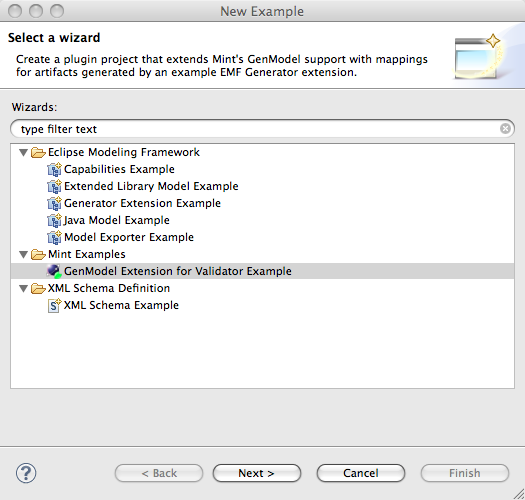Viewport: 525px width, 500px height.
Task: Select the Mint Examples label
Action: [87, 255]
